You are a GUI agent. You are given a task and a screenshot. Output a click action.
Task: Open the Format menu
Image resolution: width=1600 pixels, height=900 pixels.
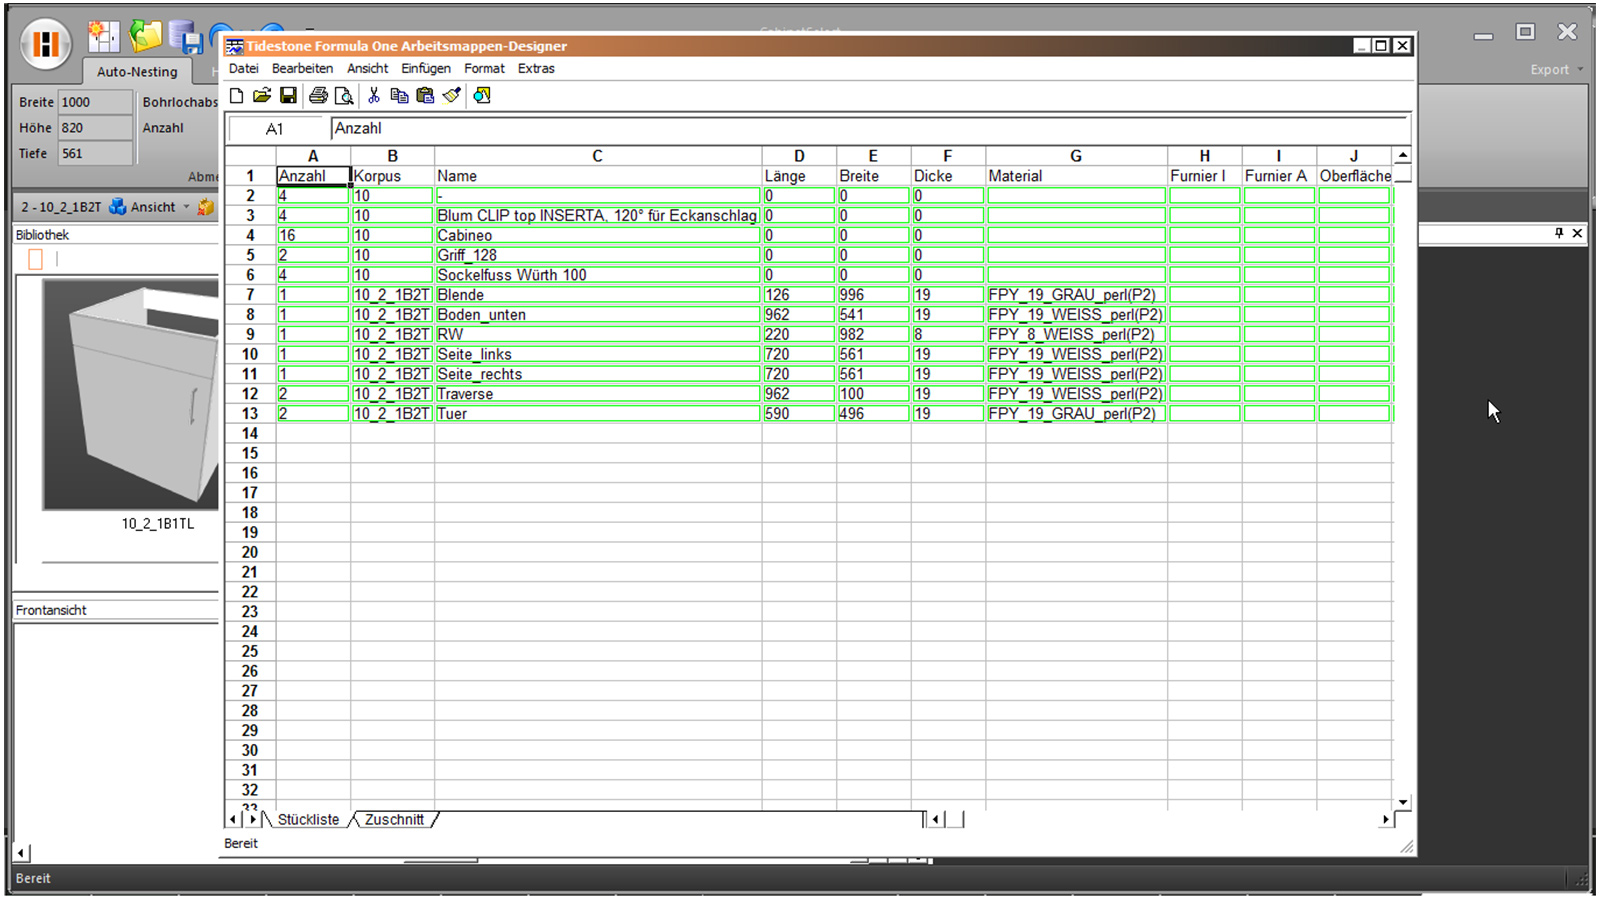pos(484,69)
